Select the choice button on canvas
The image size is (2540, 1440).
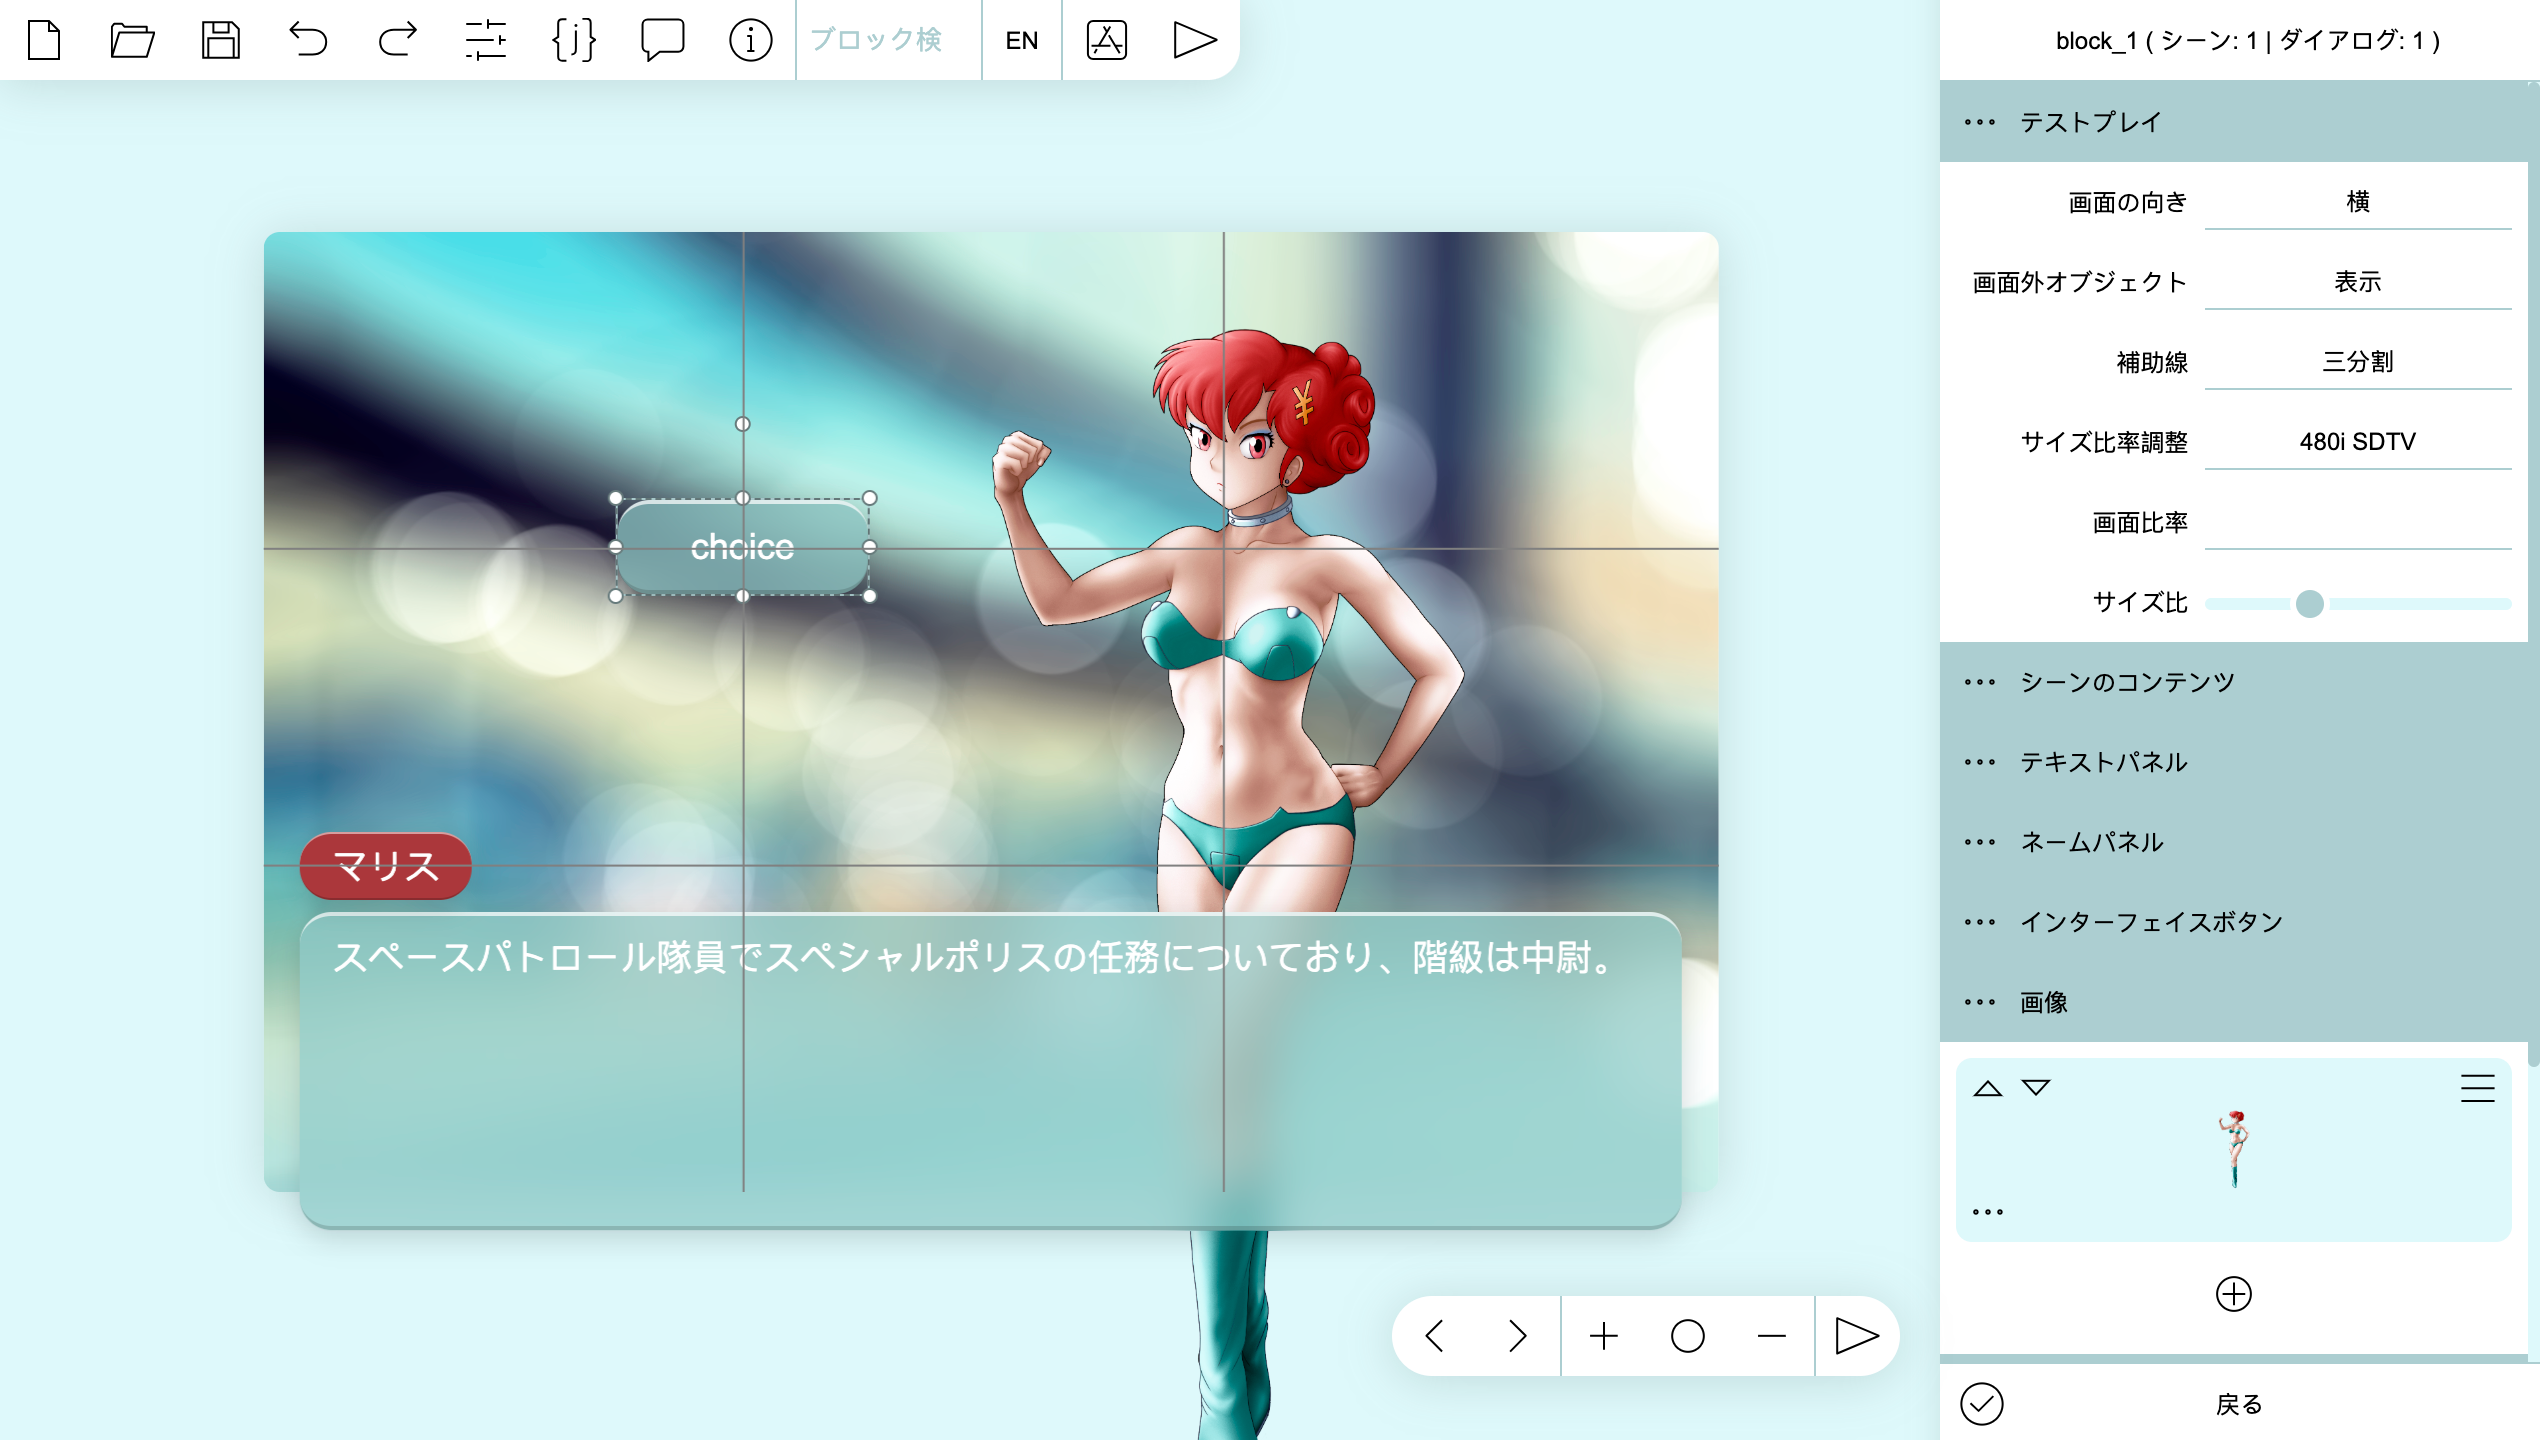click(x=742, y=547)
